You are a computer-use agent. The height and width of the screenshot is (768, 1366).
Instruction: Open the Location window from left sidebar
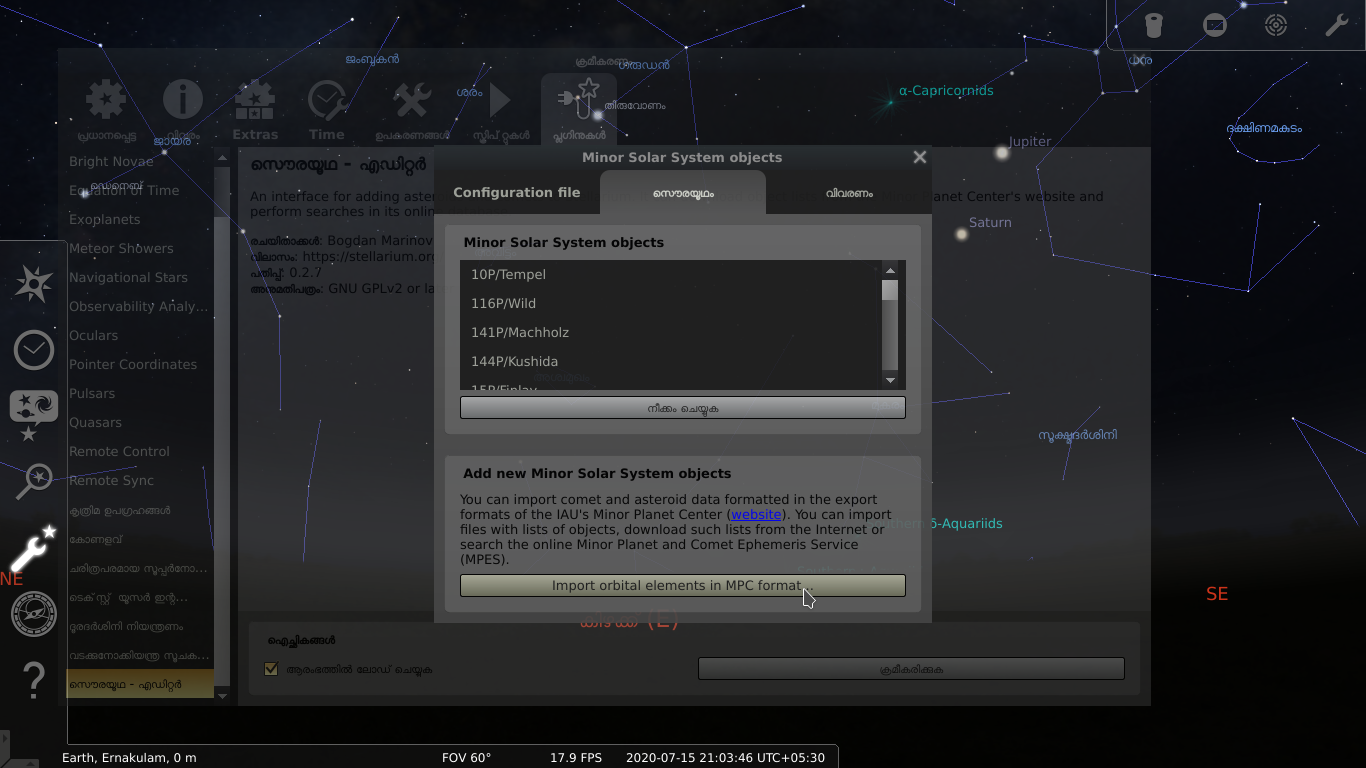[x=34, y=284]
